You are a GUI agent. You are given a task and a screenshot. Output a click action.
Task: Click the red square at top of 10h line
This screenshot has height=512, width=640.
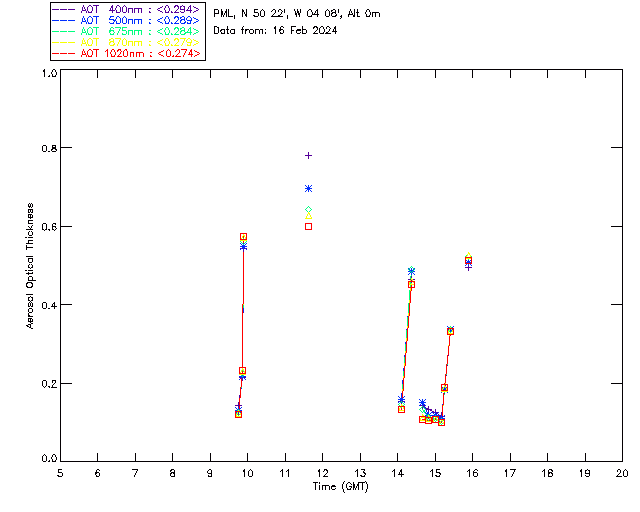click(x=243, y=237)
